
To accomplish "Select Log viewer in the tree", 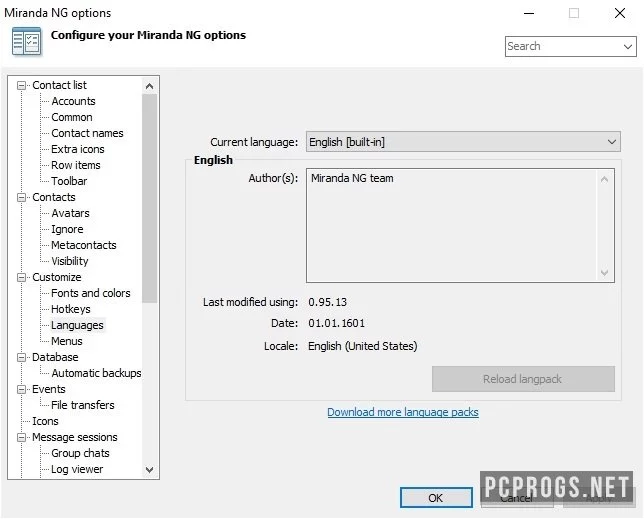I will (77, 469).
